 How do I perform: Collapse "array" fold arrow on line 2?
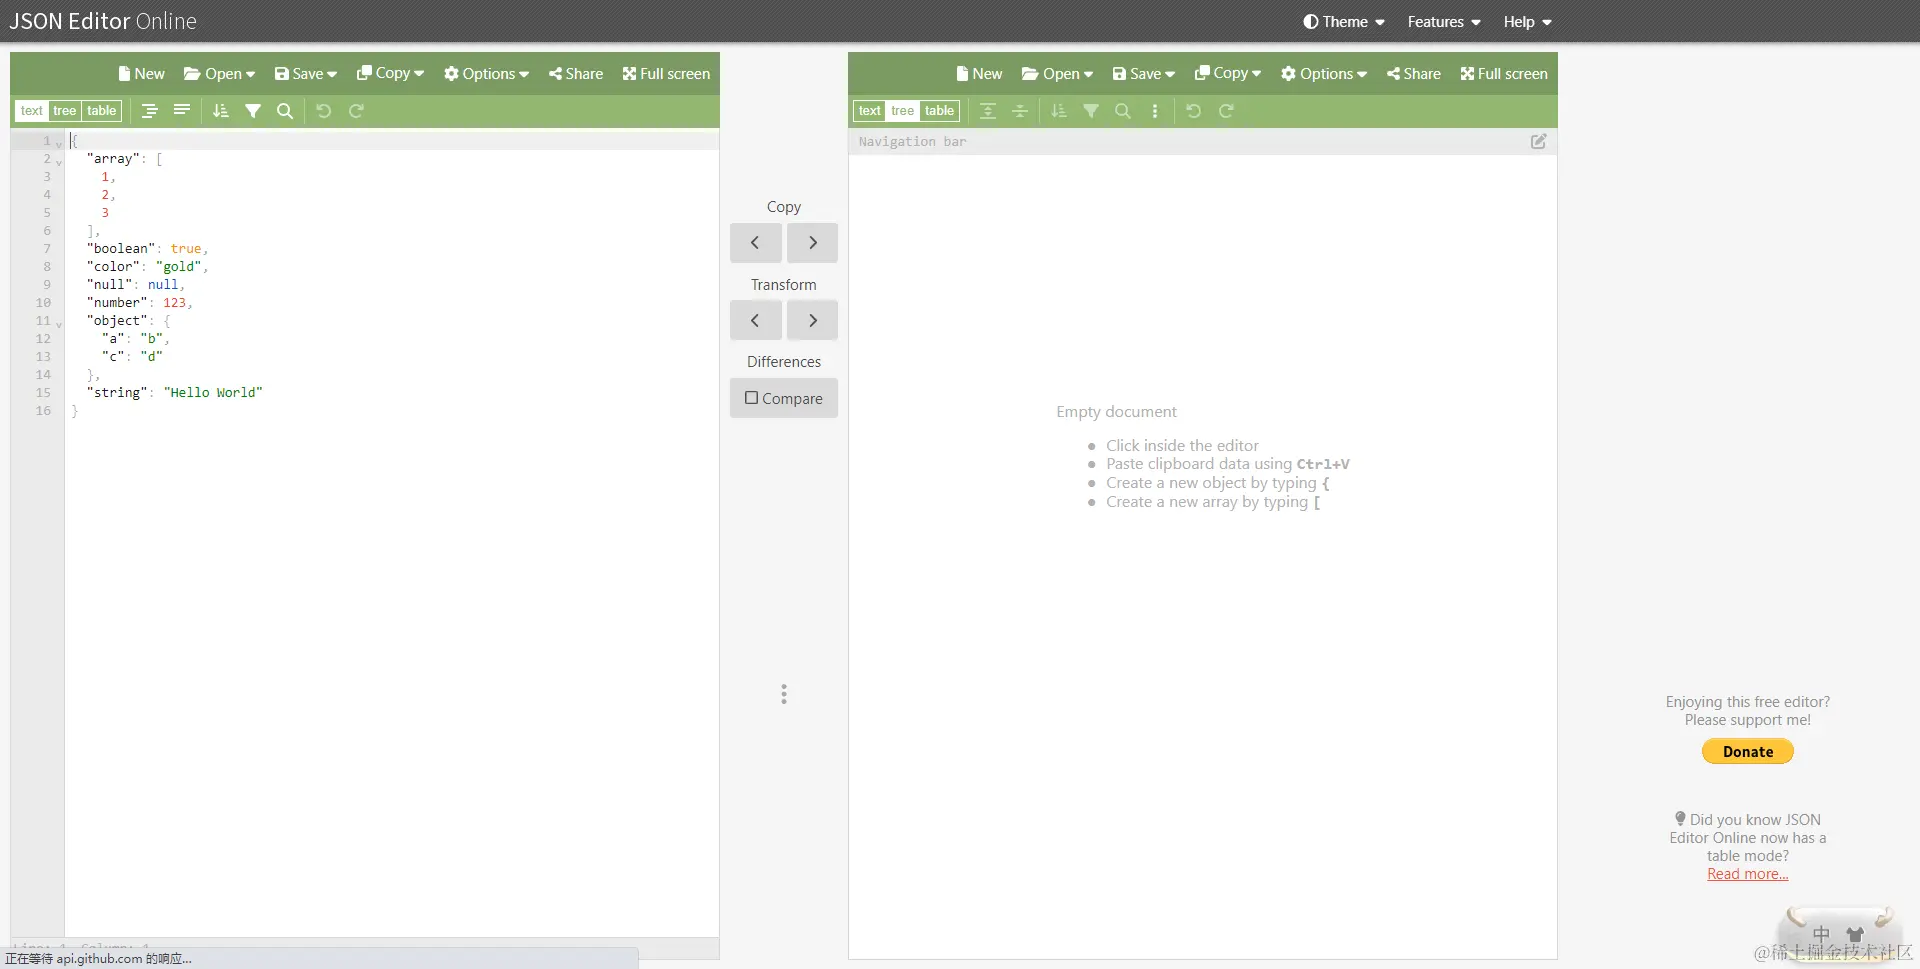[59, 162]
